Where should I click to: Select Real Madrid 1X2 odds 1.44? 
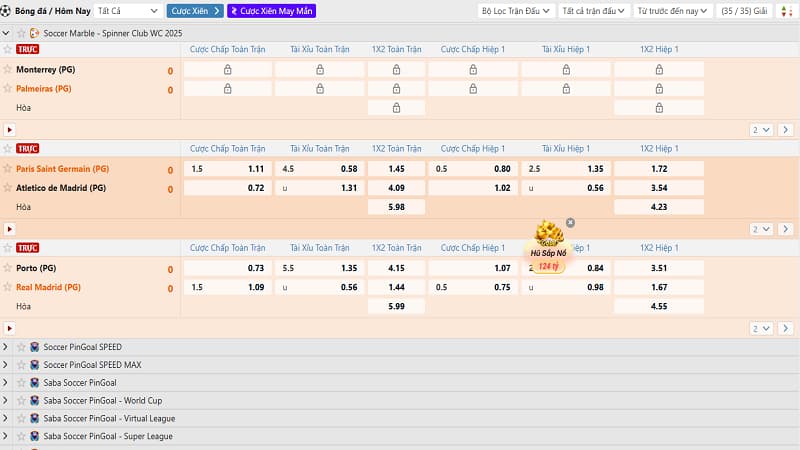[396, 287]
